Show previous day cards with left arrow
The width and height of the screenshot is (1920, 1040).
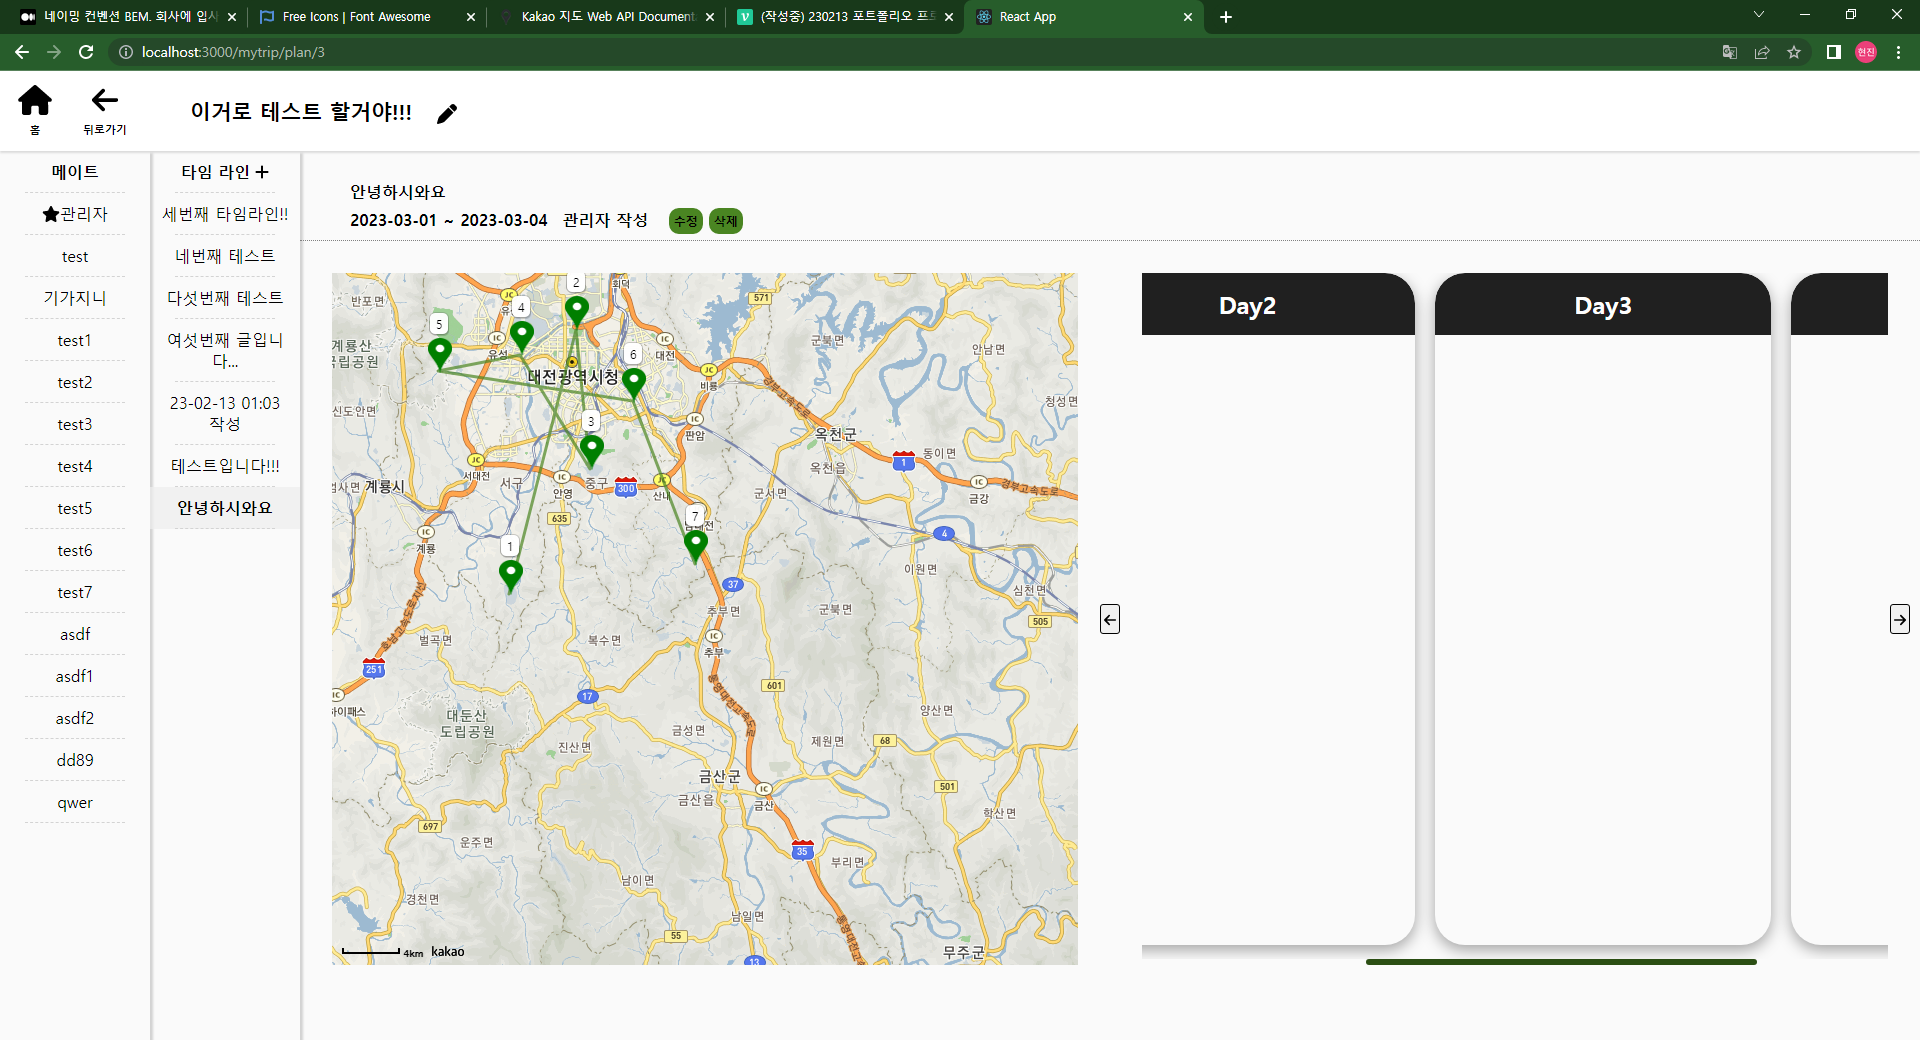[x=1110, y=619]
